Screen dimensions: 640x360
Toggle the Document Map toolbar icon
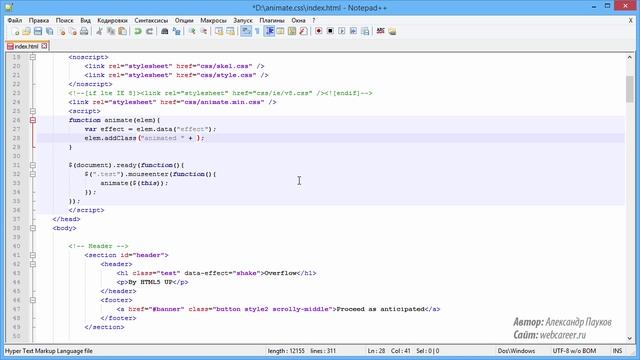(x=292, y=31)
